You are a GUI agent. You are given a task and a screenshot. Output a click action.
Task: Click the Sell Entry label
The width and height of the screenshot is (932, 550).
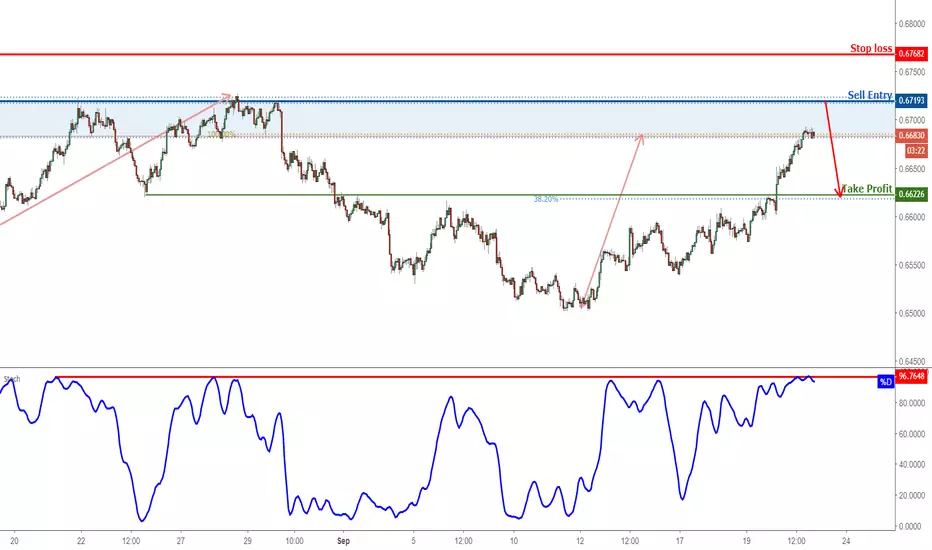870,95
